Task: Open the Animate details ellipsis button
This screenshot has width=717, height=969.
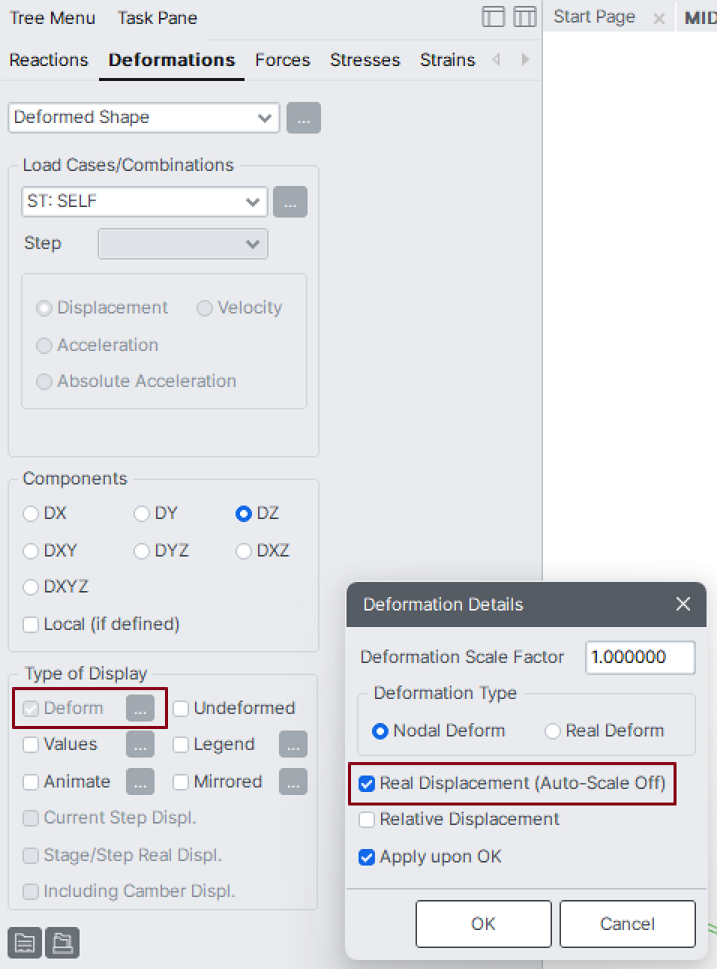Action: click(140, 782)
